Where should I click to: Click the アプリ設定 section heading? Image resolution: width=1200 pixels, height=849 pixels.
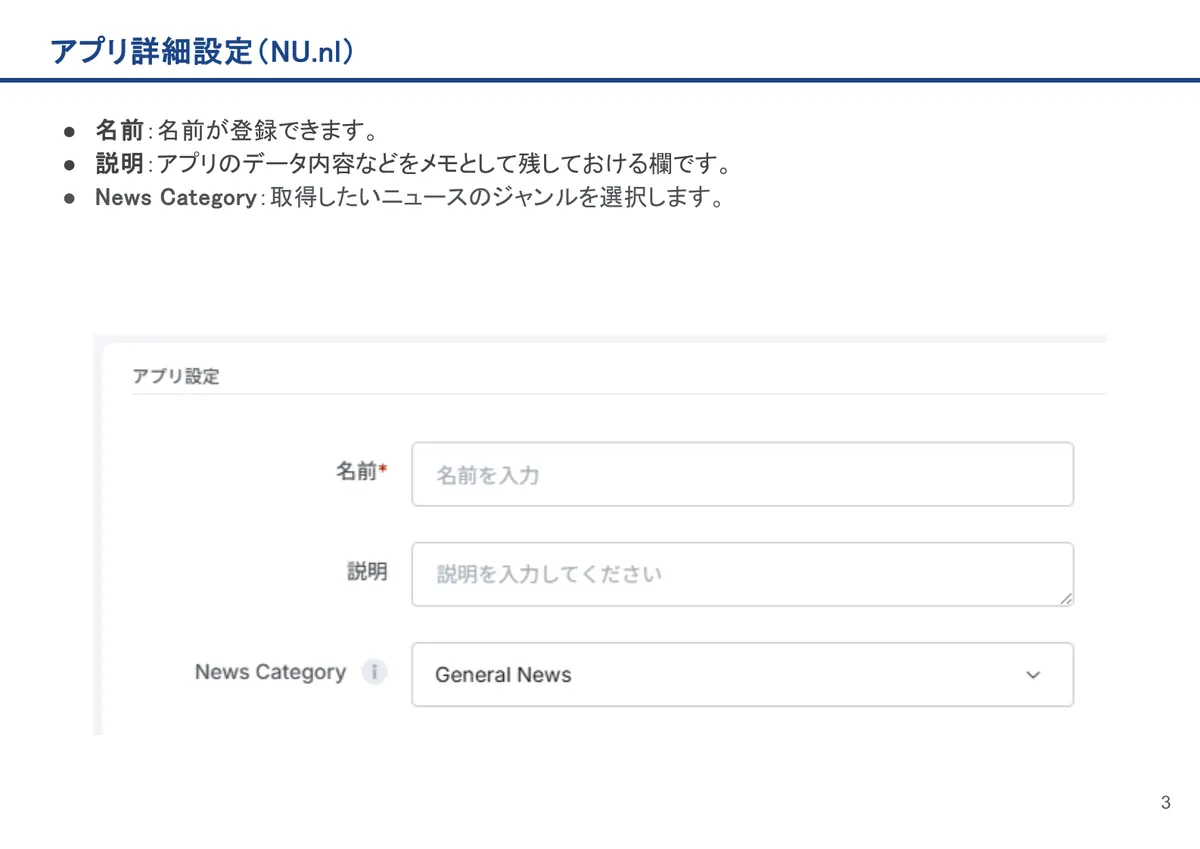pyautogui.click(x=176, y=377)
